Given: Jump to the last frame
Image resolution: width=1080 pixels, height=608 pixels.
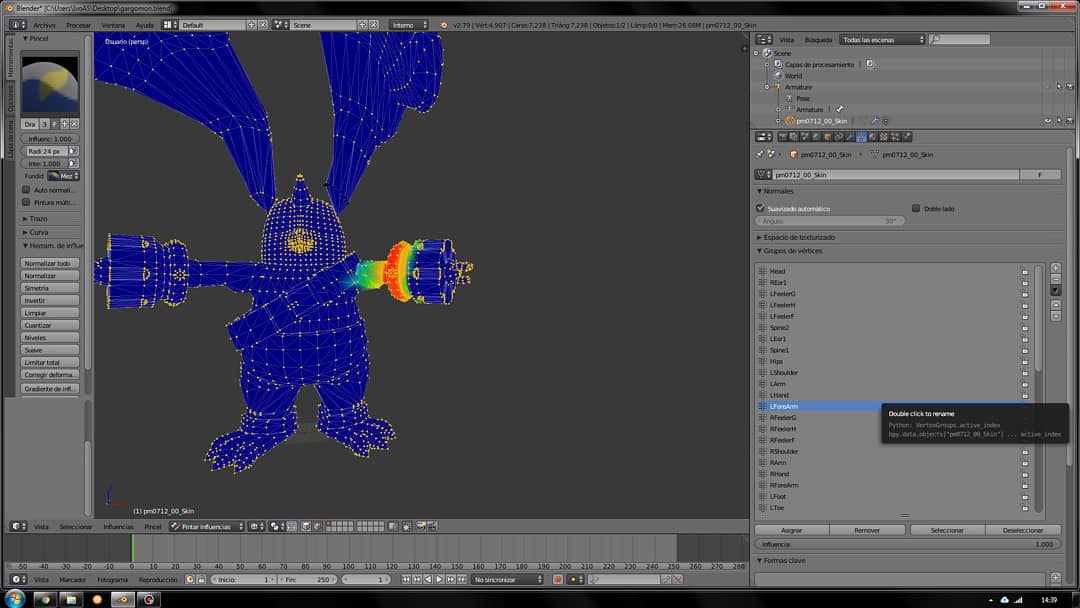Looking at the screenshot, I should click(x=461, y=580).
